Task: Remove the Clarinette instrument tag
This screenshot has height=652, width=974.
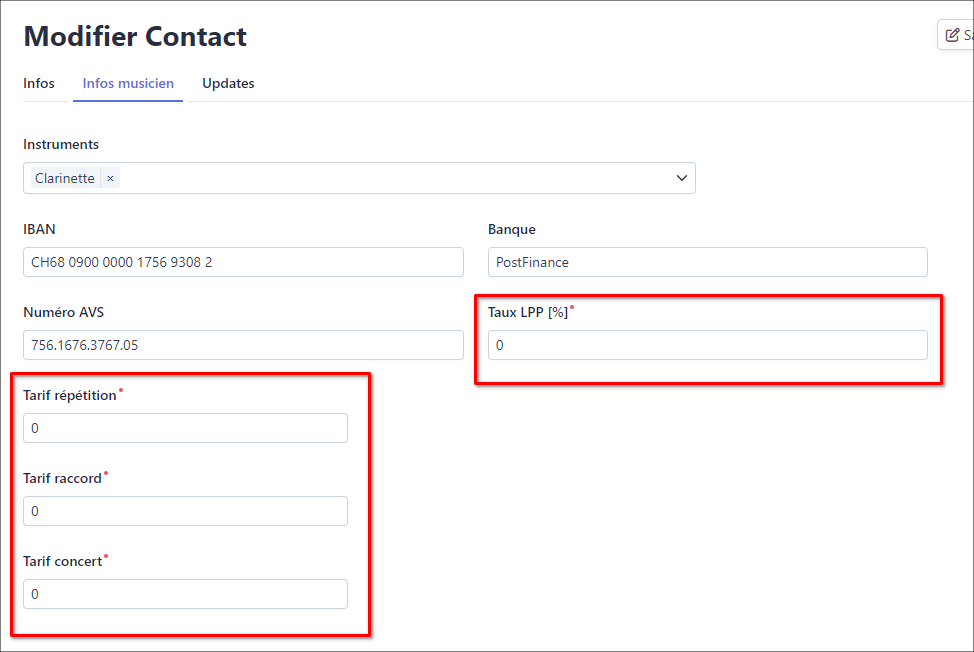Action: 110,178
